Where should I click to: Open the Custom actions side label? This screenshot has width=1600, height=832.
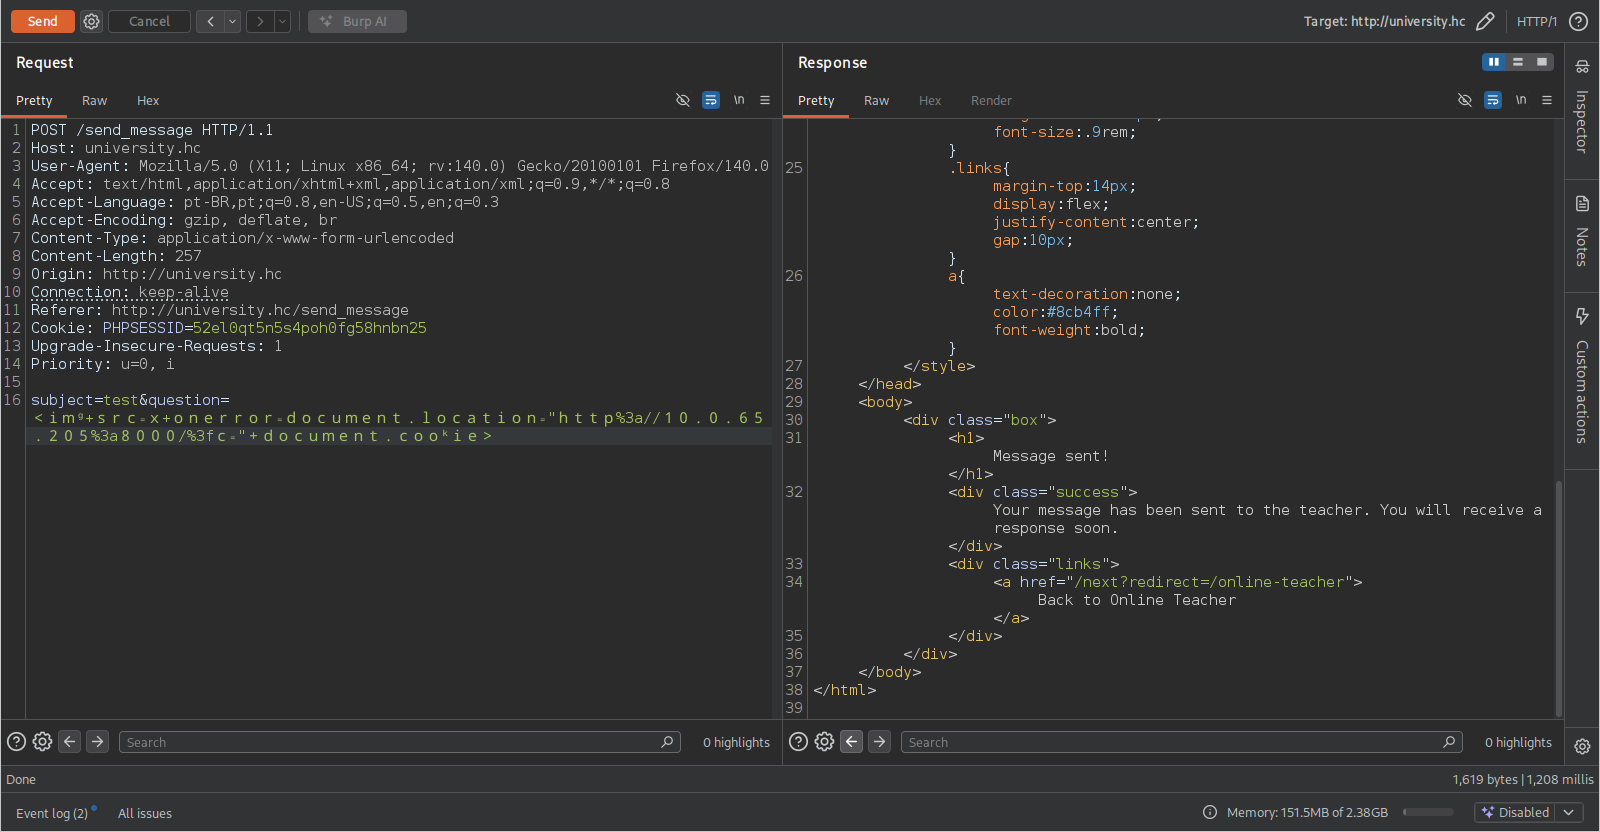click(x=1582, y=392)
